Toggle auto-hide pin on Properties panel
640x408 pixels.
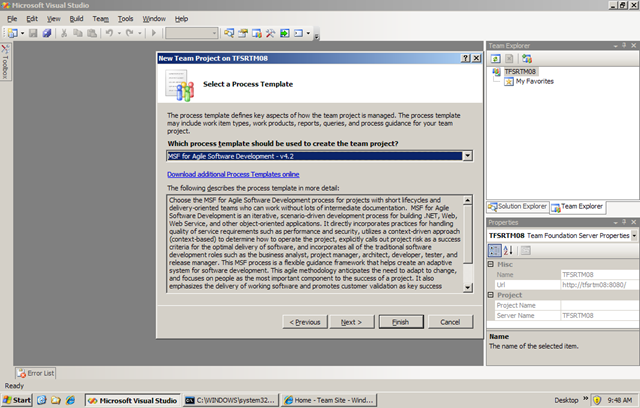624,222
